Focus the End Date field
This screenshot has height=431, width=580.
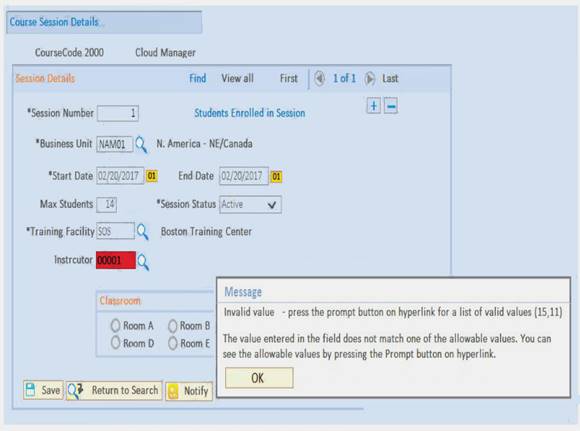(x=244, y=176)
